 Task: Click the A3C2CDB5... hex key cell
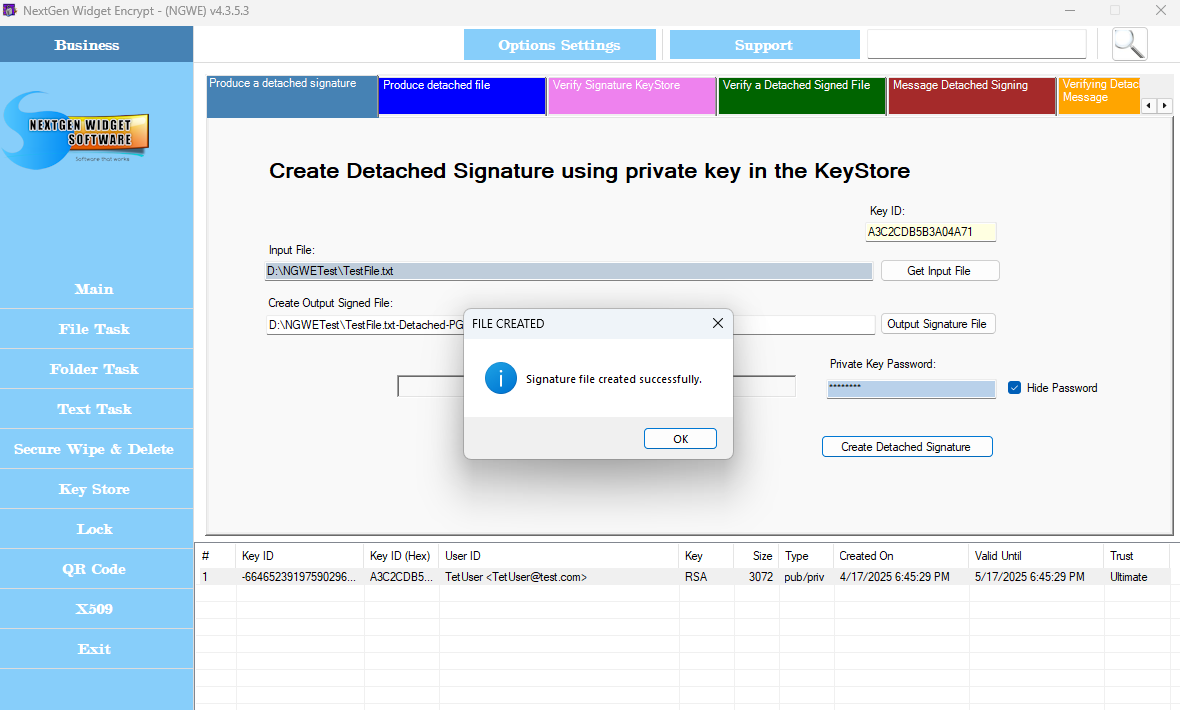tap(401, 577)
